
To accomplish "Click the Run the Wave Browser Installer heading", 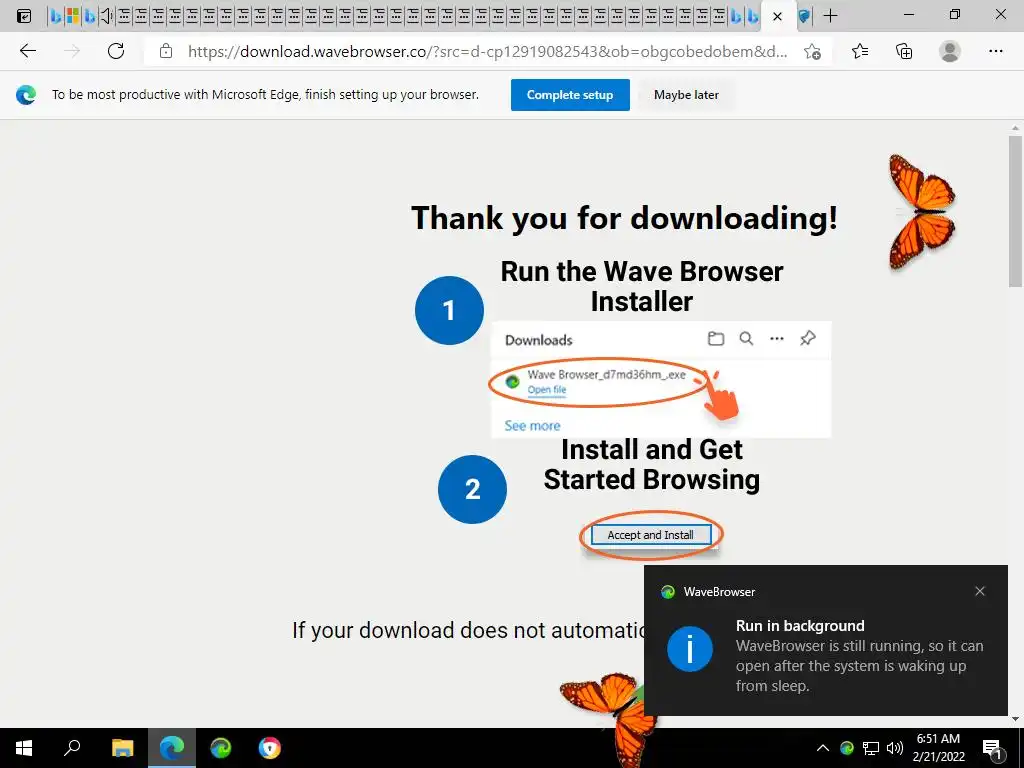I will [642, 287].
